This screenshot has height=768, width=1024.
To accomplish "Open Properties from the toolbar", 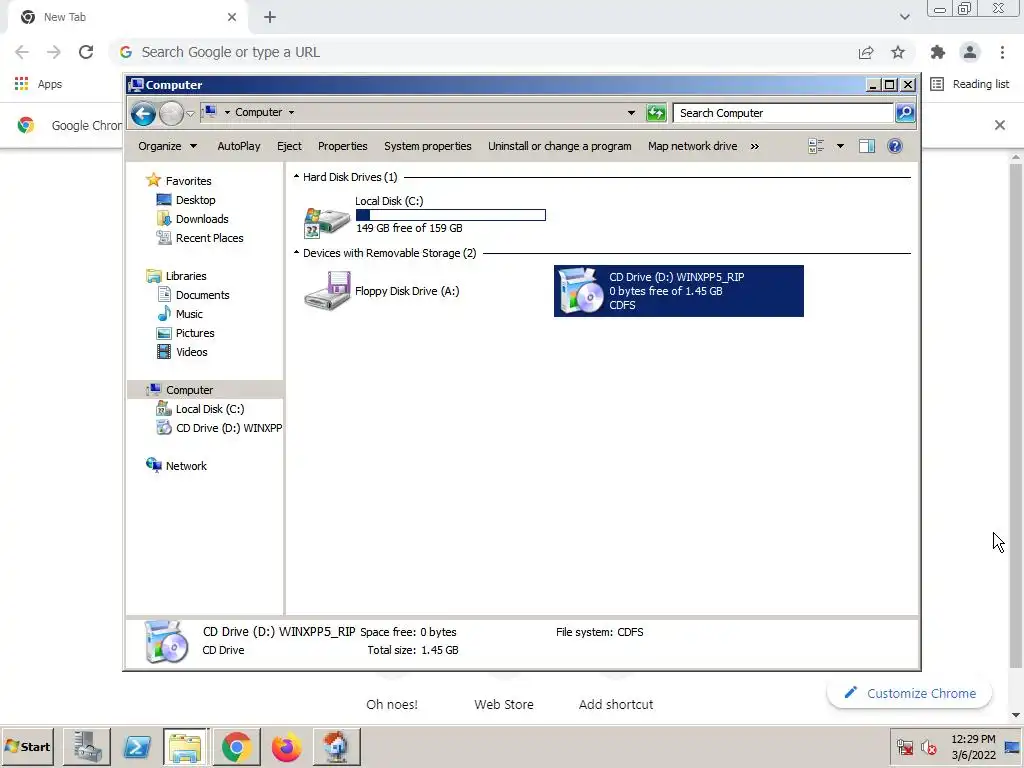I will 343,146.
